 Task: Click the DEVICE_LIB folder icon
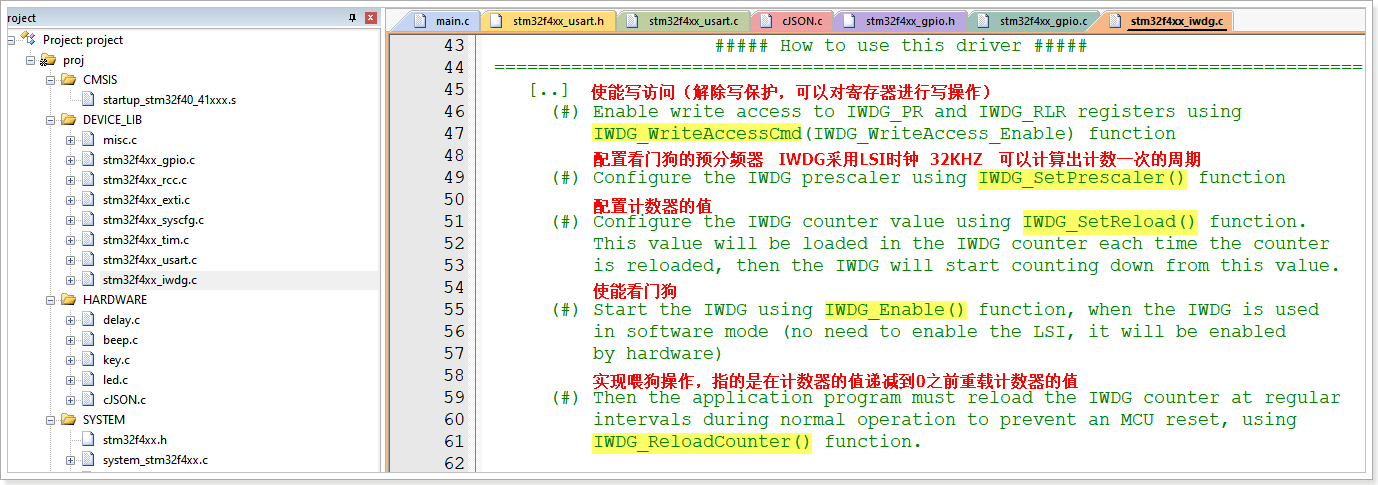[68, 120]
